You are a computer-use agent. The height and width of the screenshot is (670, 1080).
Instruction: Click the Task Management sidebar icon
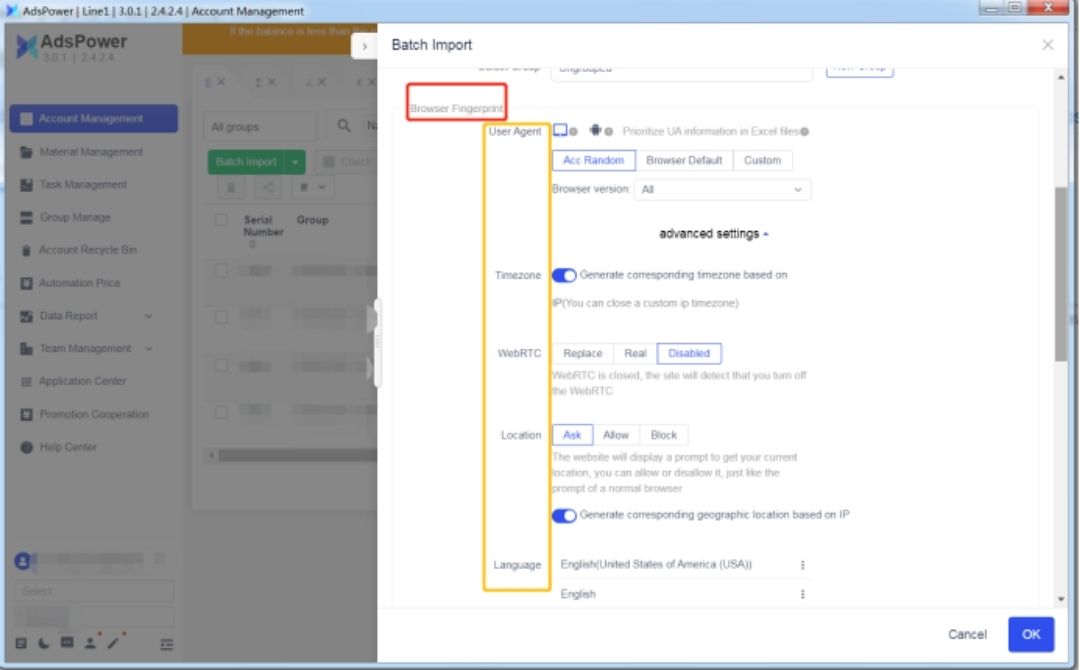pyautogui.click(x=26, y=185)
